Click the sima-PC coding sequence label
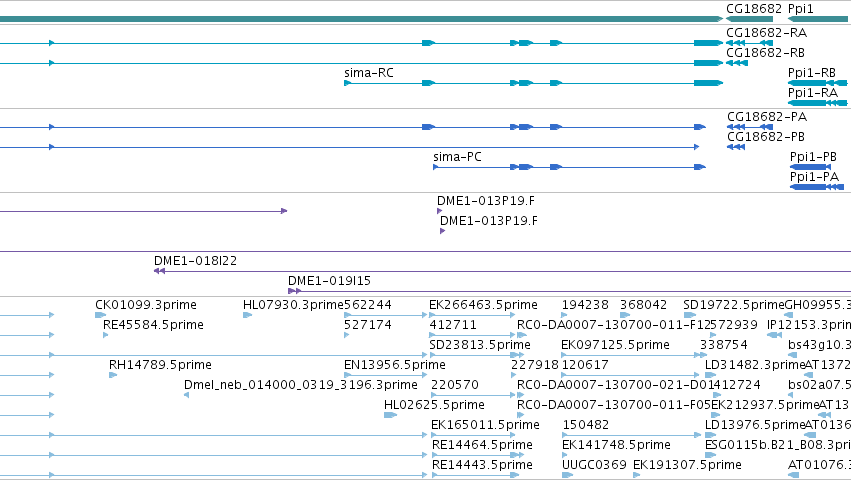 pyautogui.click(x=457, y=157)
